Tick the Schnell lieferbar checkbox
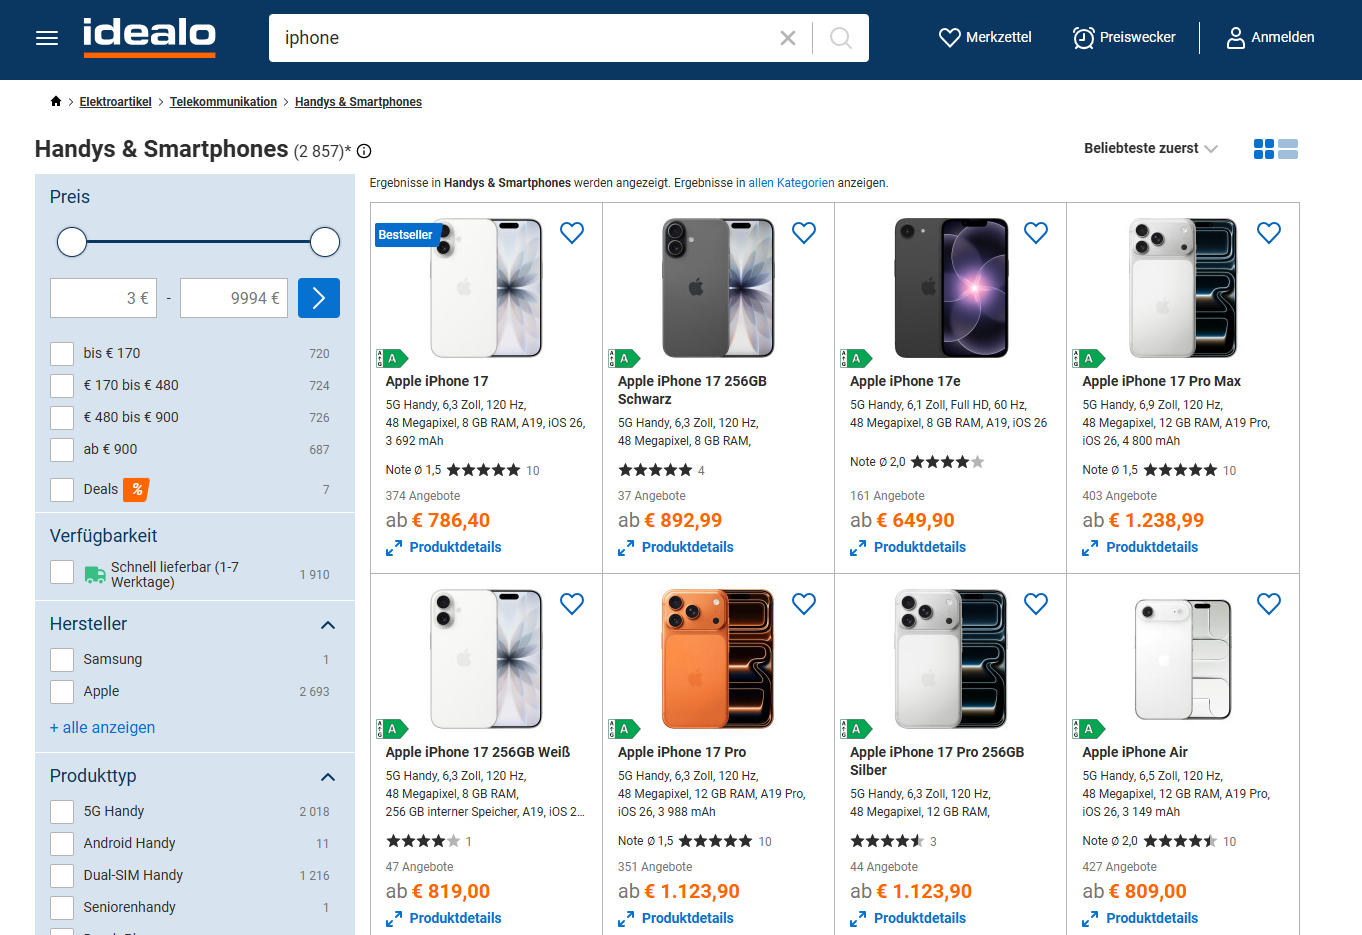Viewport: 1362px width, 935px height. pyautogui.click(x=62, y=572)
